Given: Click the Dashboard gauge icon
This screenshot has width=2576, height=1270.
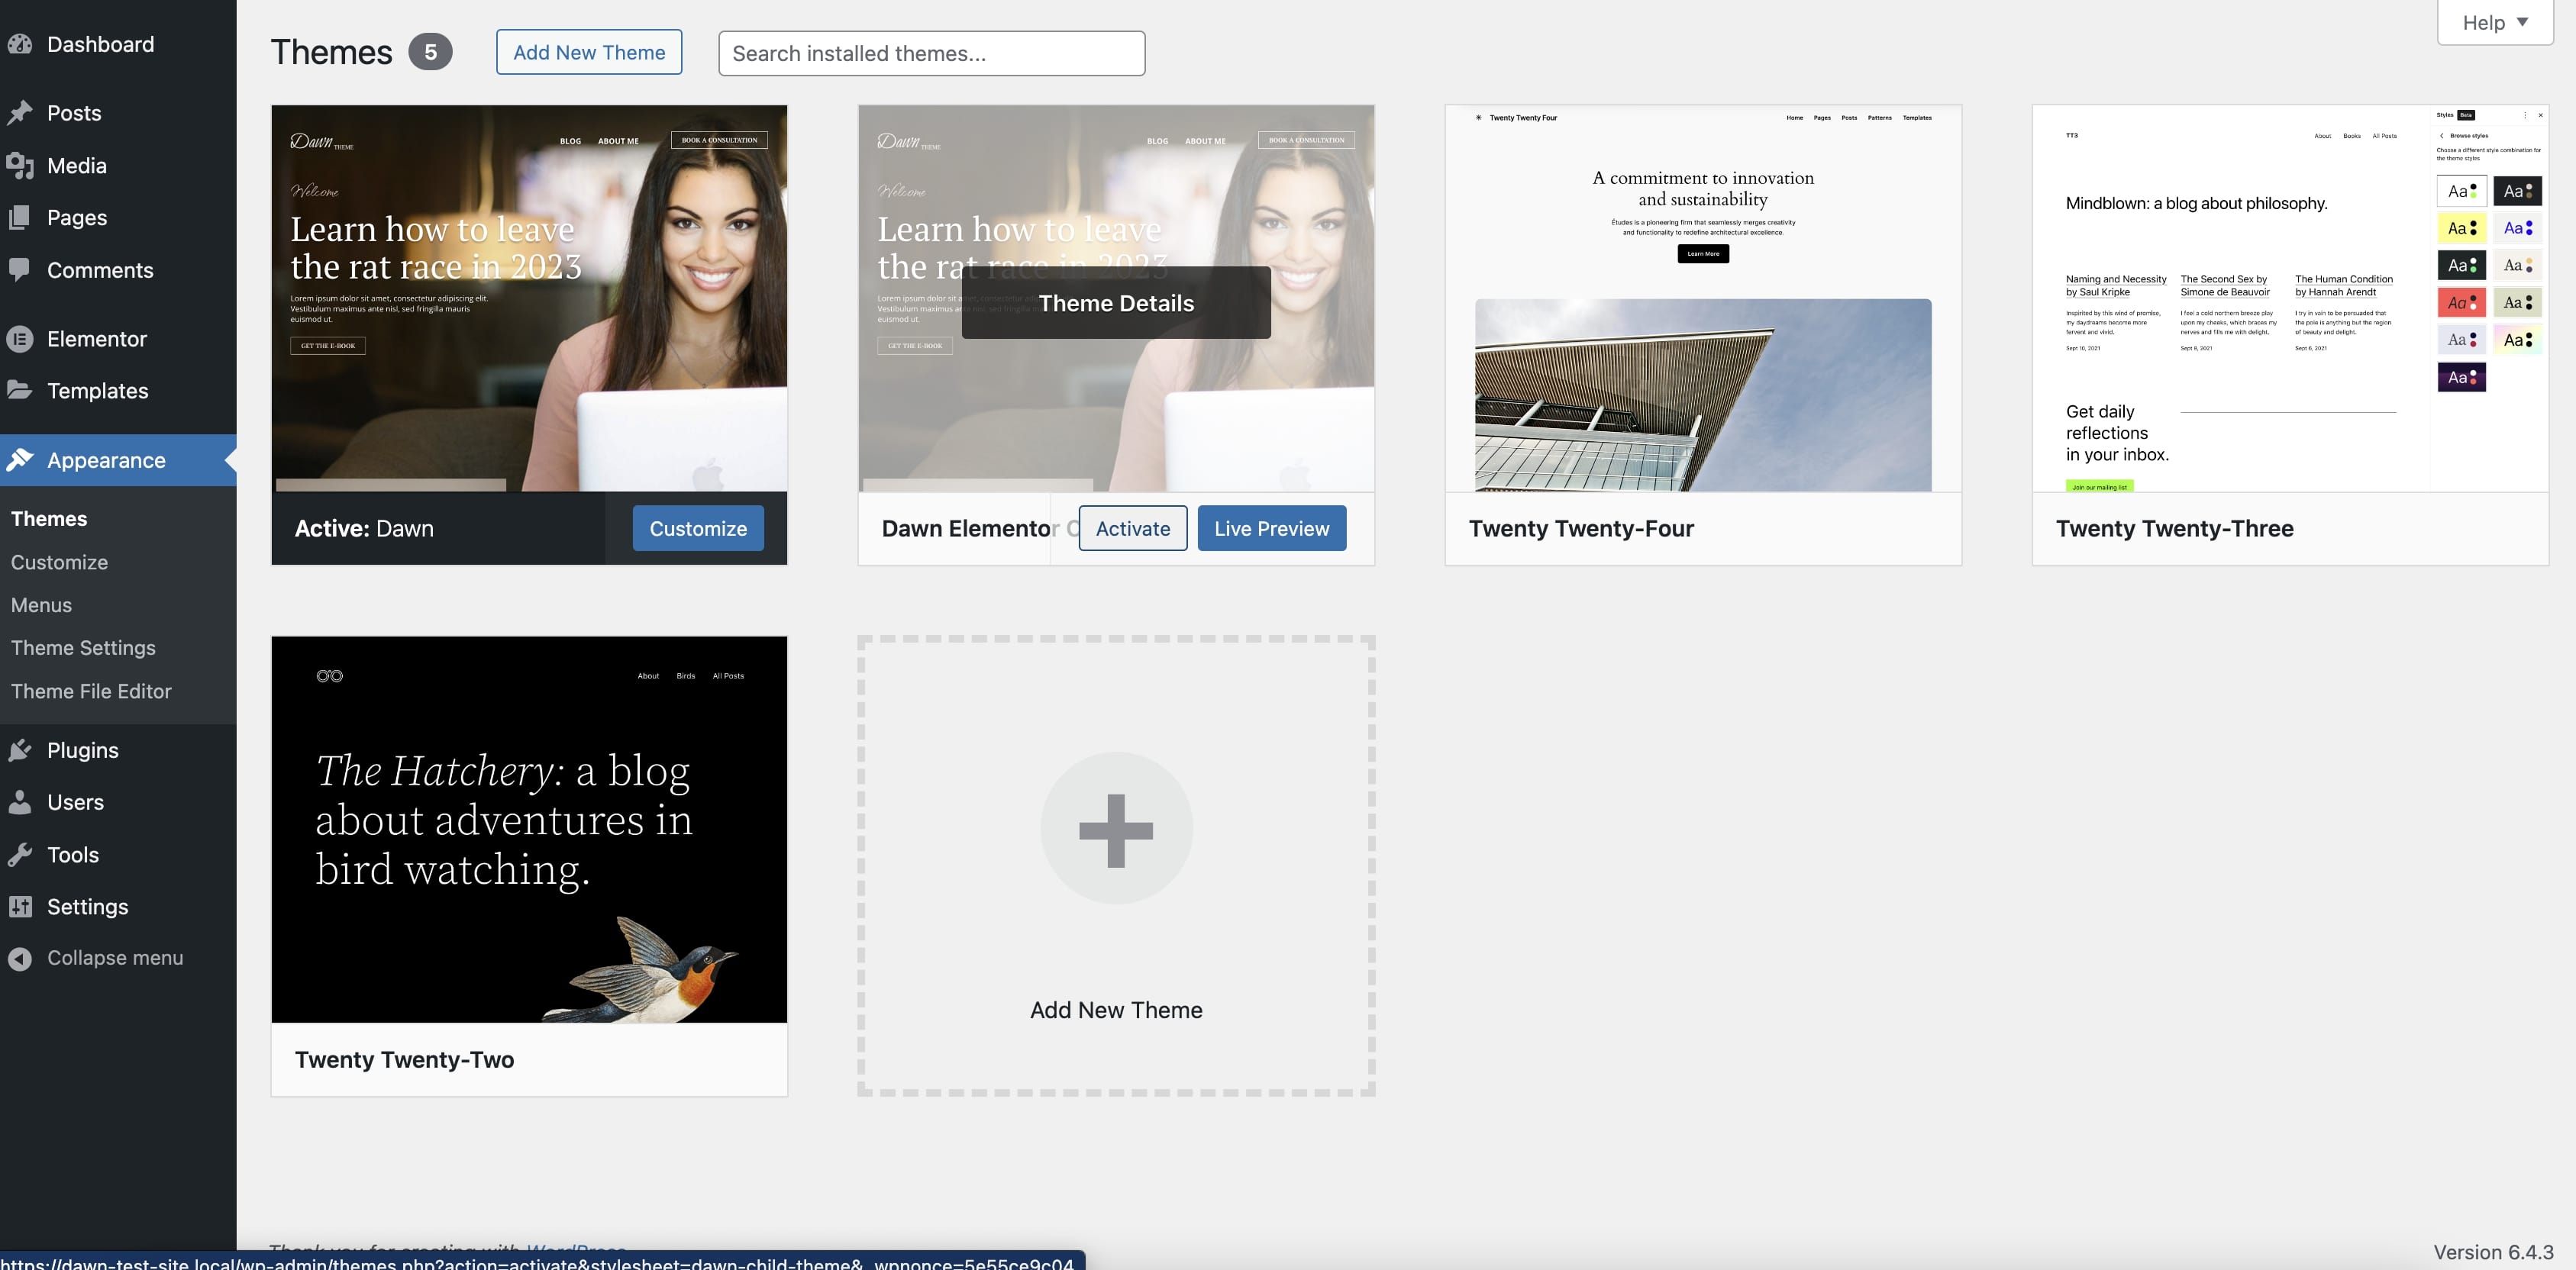Looking at the screenshot, I should click(x=20, y=44).
